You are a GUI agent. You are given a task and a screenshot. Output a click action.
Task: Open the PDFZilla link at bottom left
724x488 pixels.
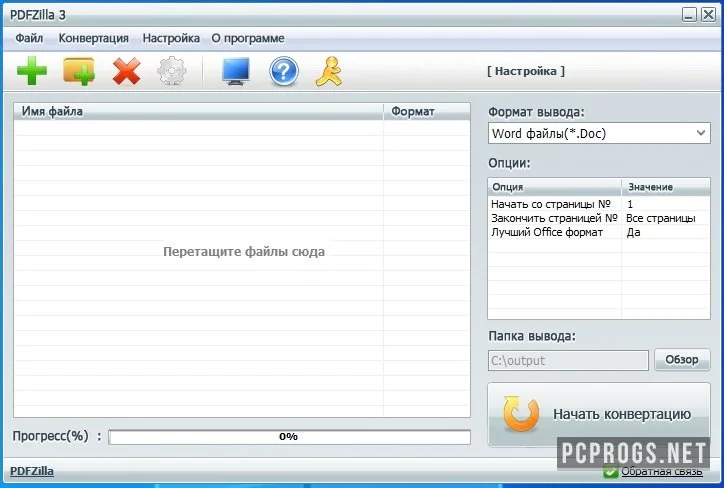[x=32, y=471]
